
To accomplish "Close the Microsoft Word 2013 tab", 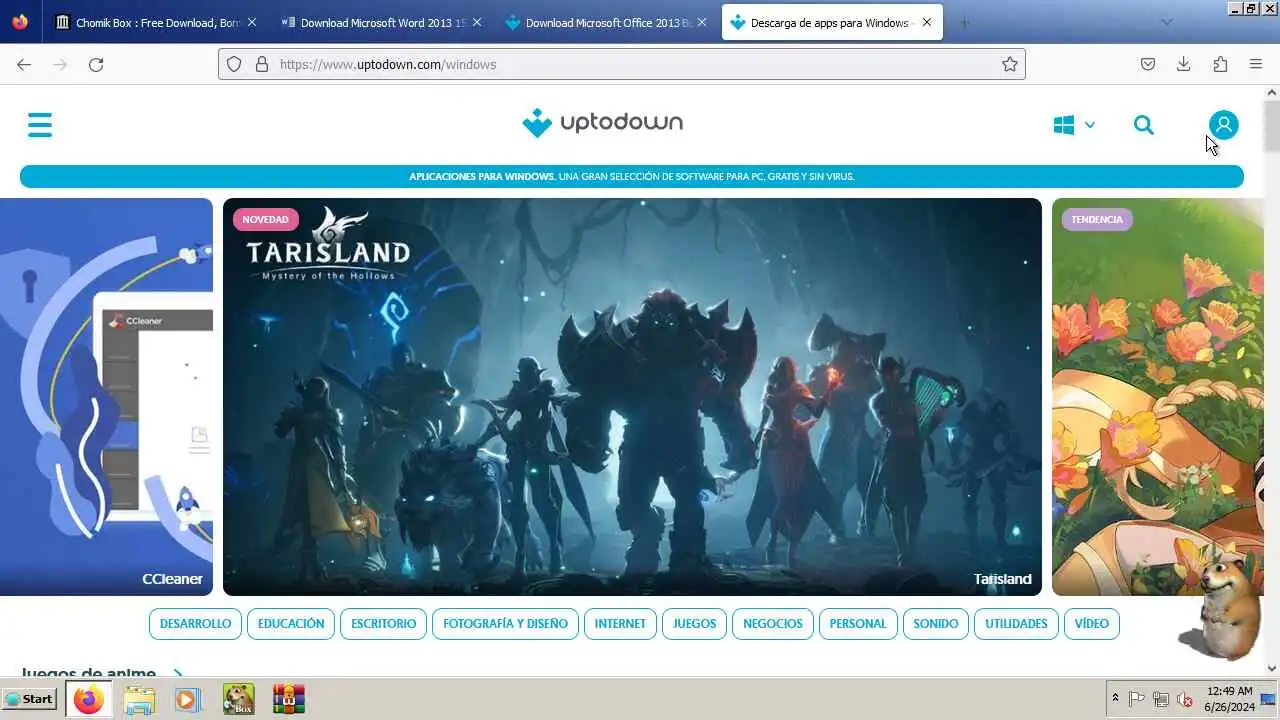I will [x=477, y=22].
